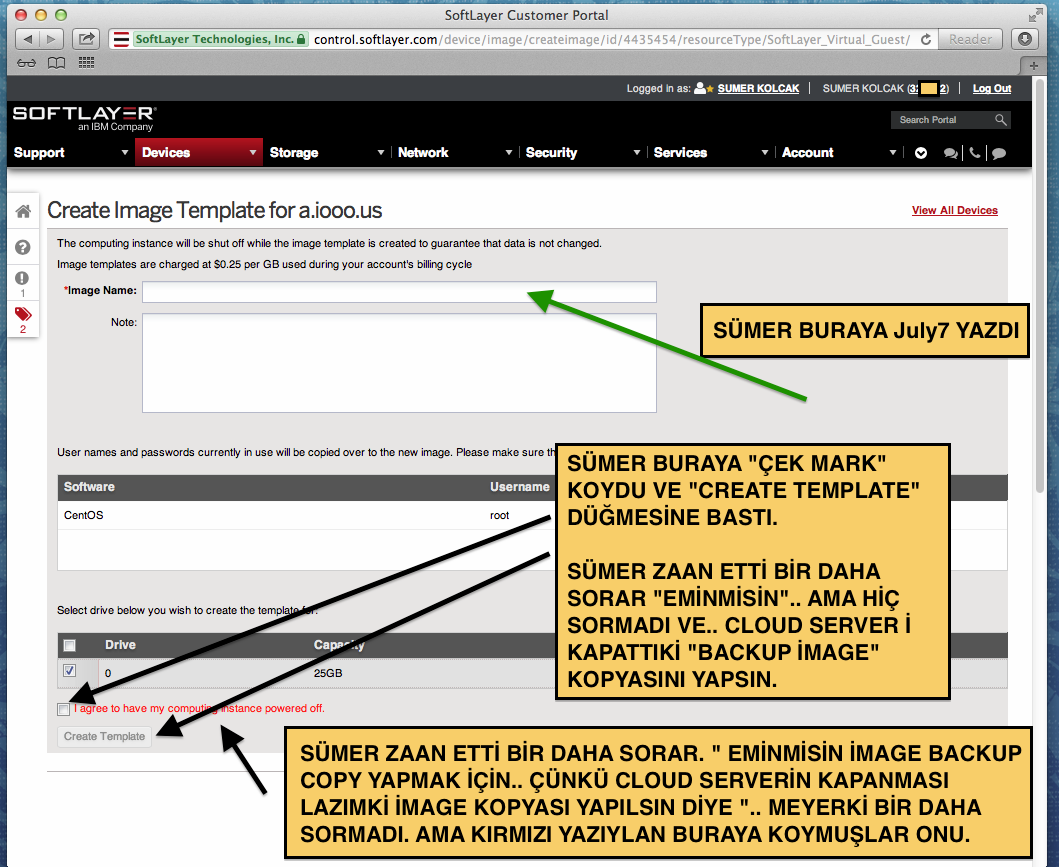
Task: Click the SoftLayer Technologies certificate badge
Action: click(220, 39)
